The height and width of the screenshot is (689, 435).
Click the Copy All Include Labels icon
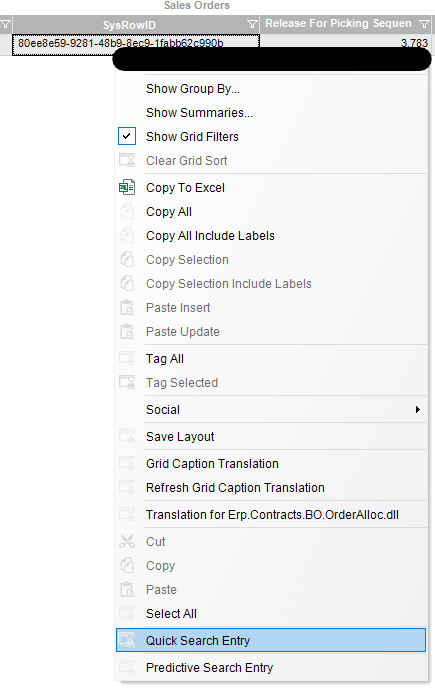click(x=127, y=236)
